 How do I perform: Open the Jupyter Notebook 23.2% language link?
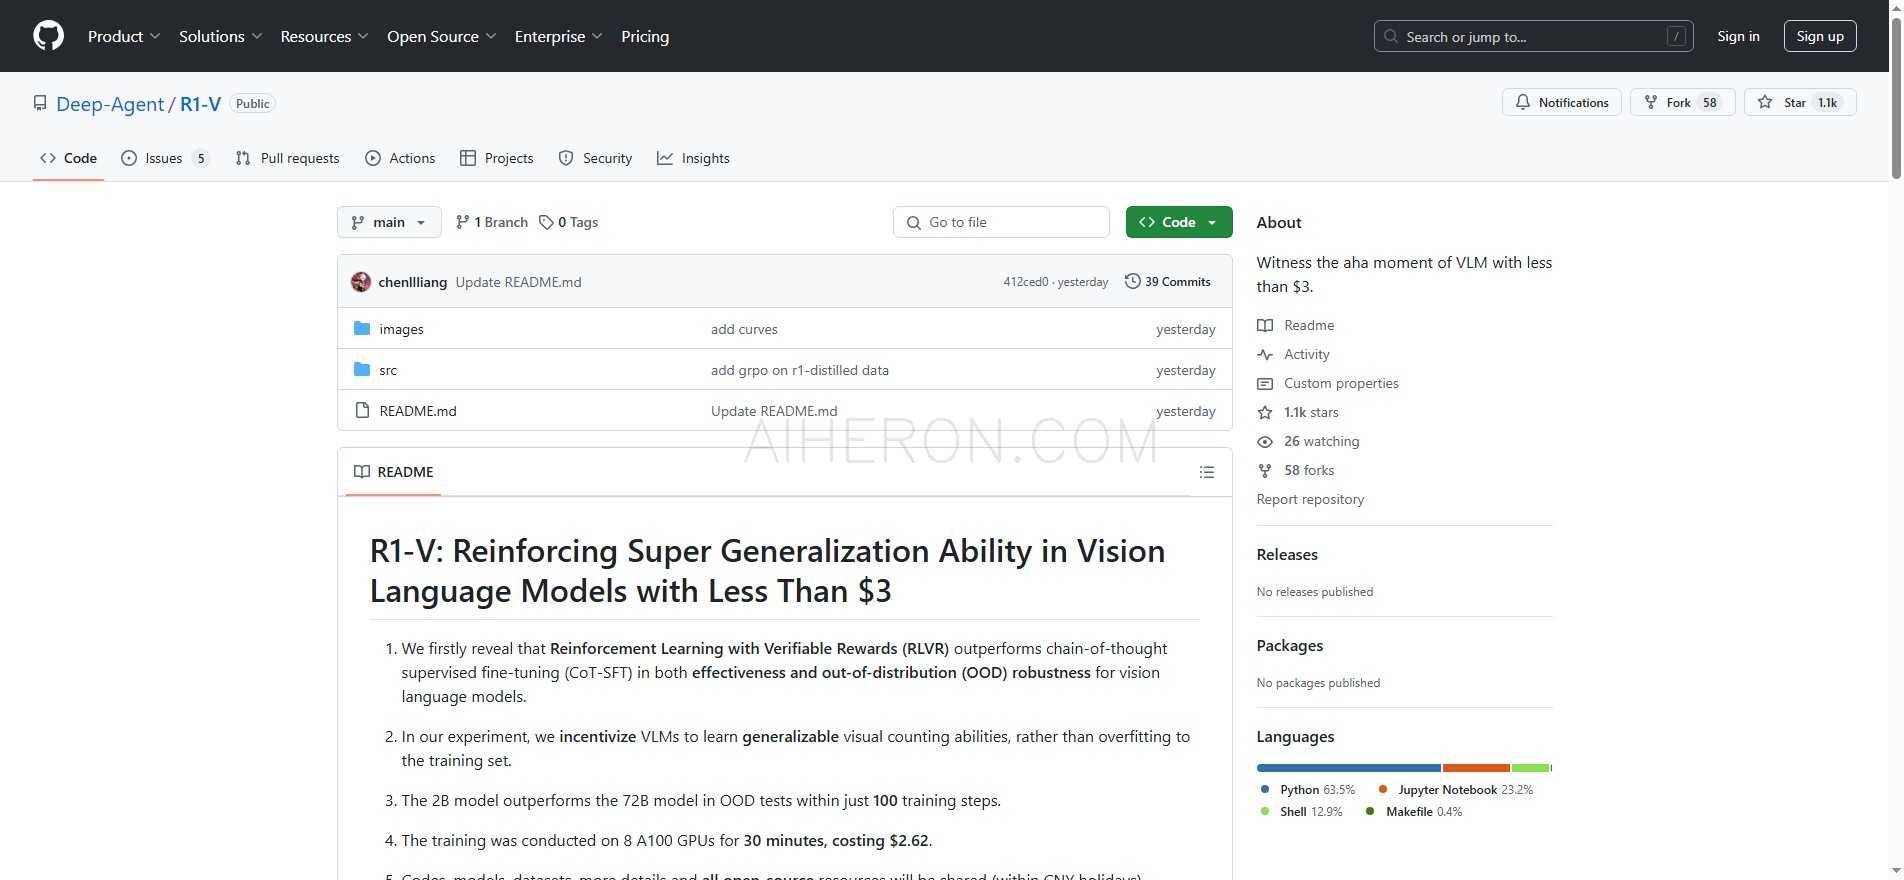pyautogui.click(x=1455, y=790)
